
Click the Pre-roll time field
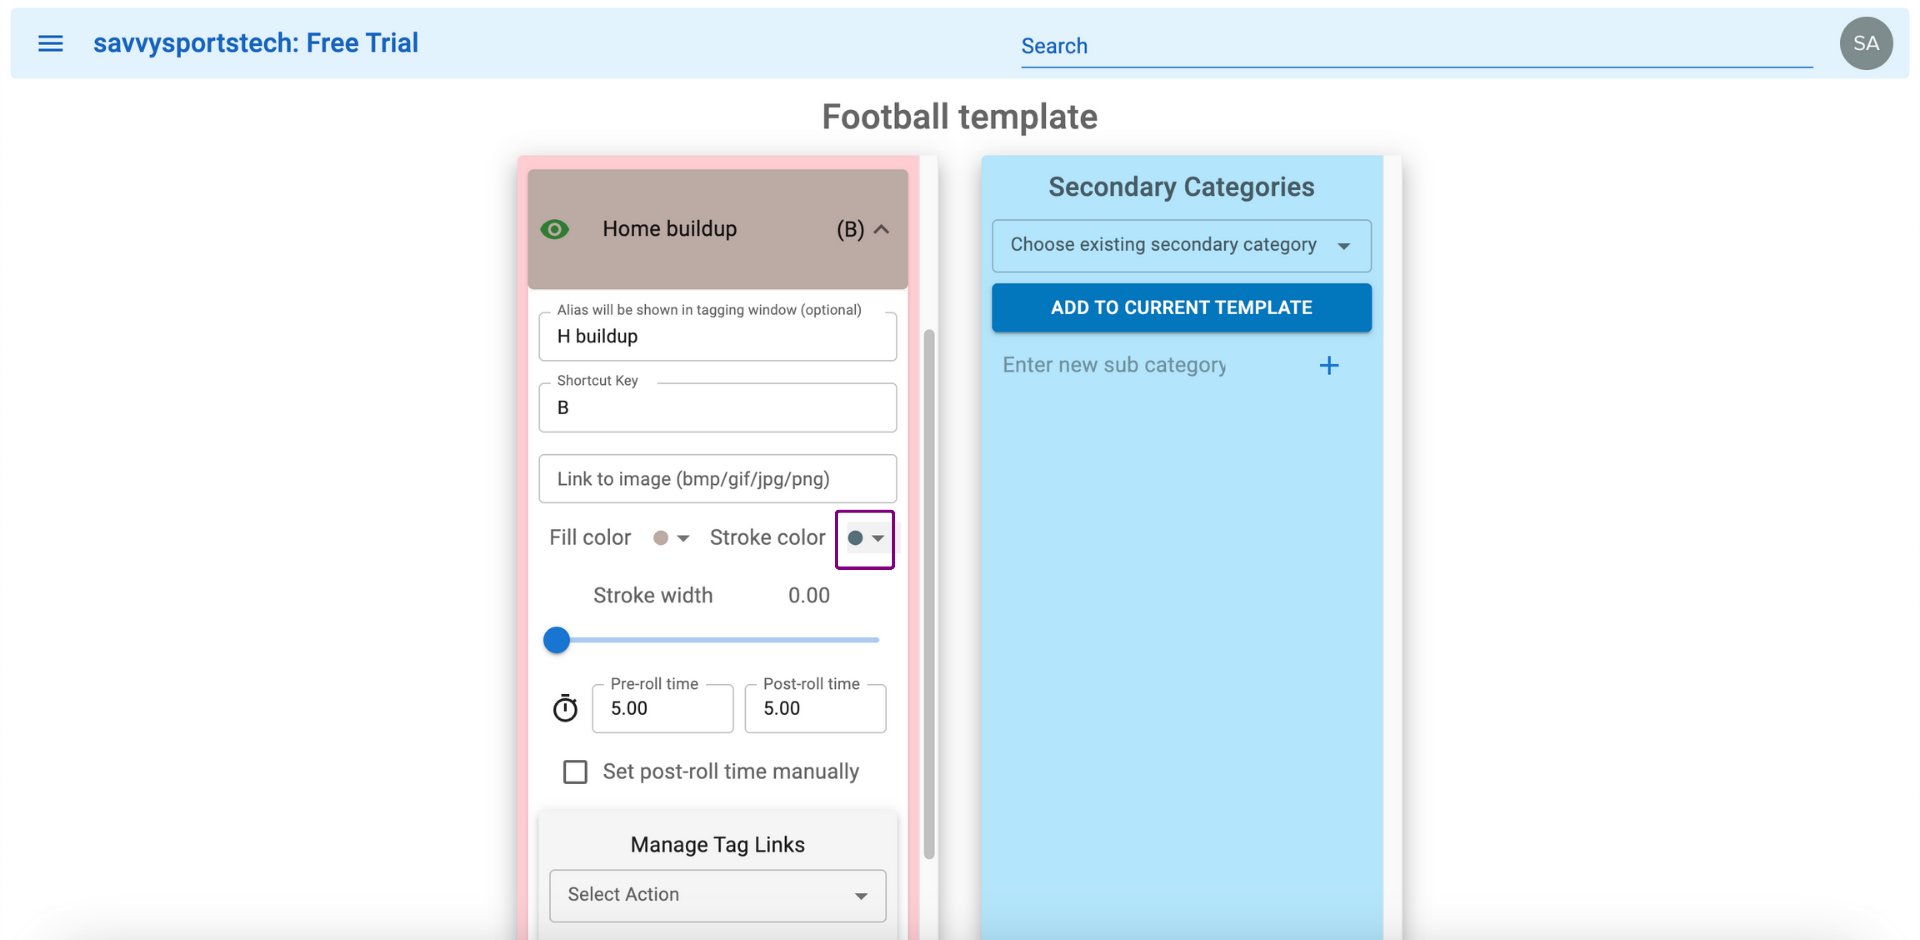tap(662, 708)
